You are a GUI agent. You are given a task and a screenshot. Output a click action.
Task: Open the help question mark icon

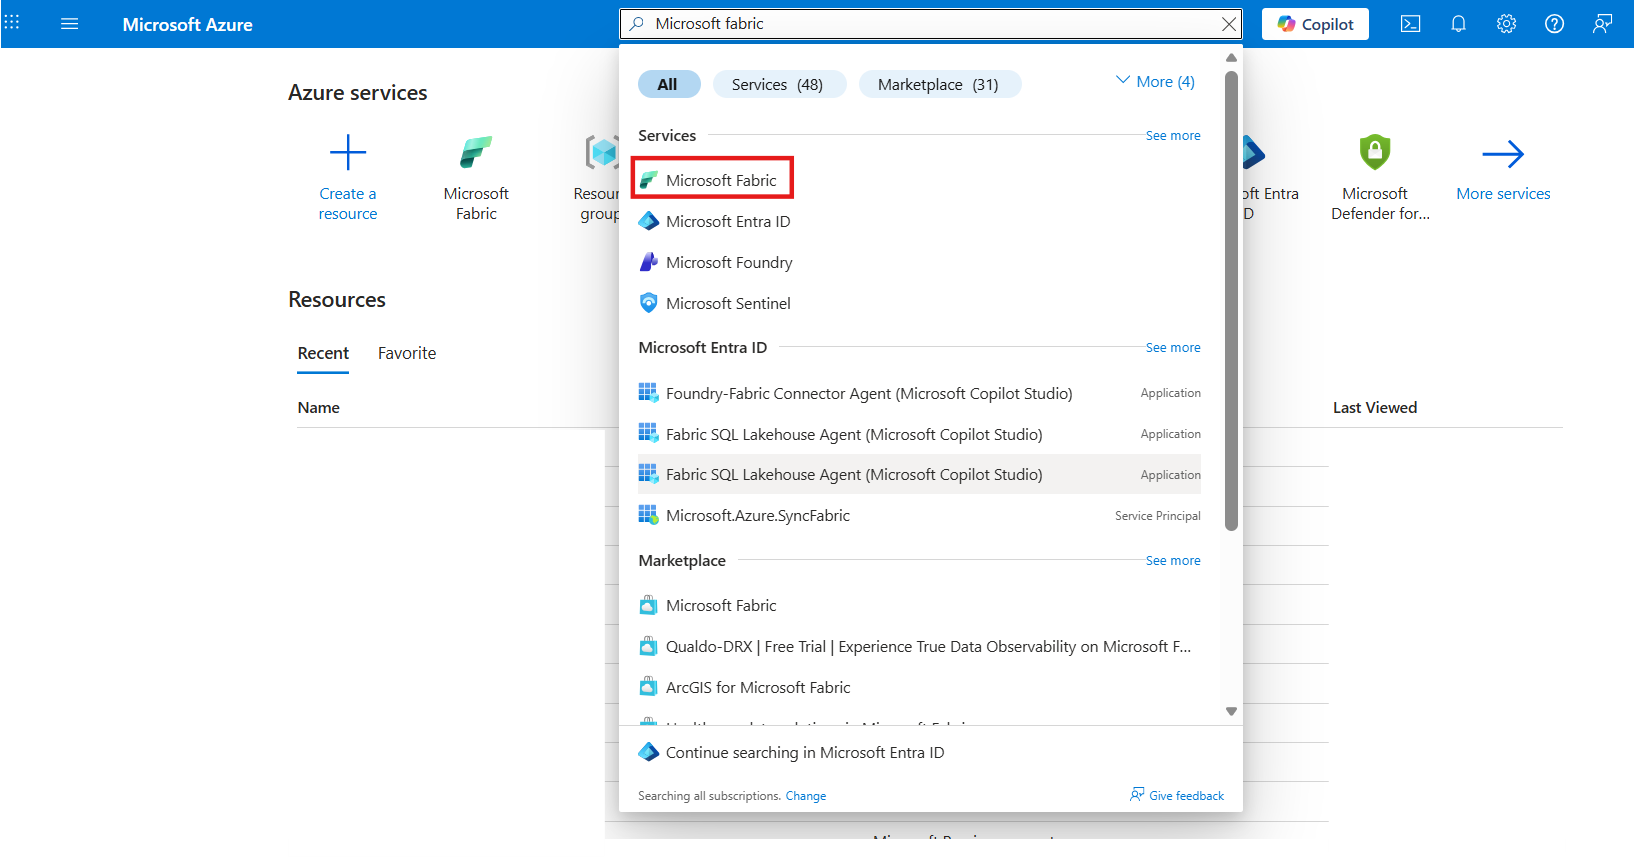(1554, 24)
